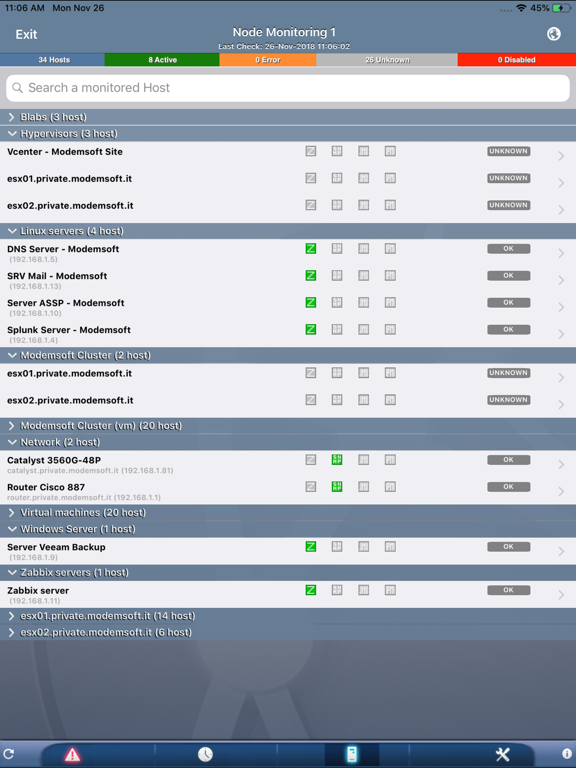This screenshot has height=768, width=576.
Task: Open the history clock tab
Action: [x=205, y=754]
